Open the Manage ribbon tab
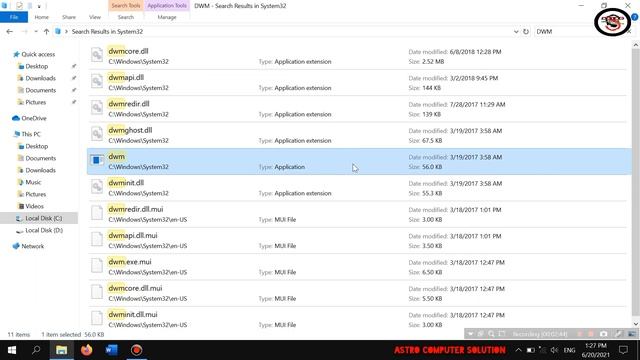This screenshot has height=360, width=640. coord(167,17)
